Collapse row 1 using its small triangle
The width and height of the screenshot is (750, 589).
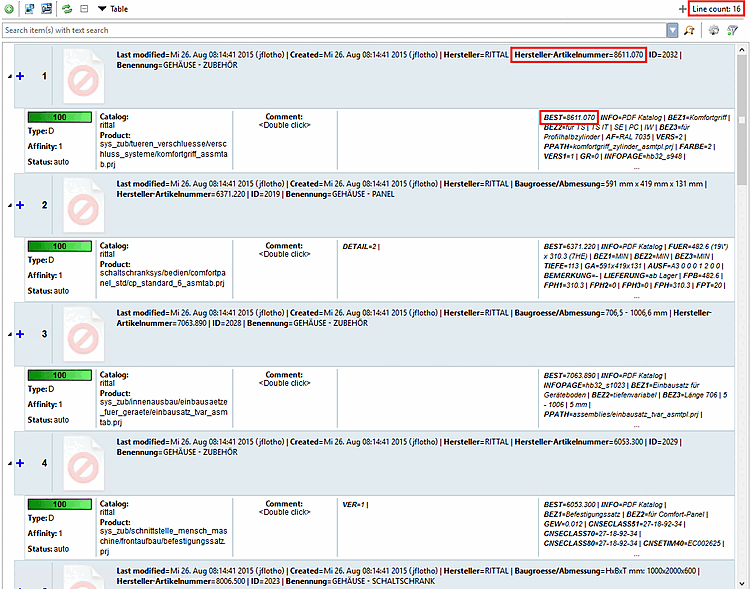tap(10, 77)
